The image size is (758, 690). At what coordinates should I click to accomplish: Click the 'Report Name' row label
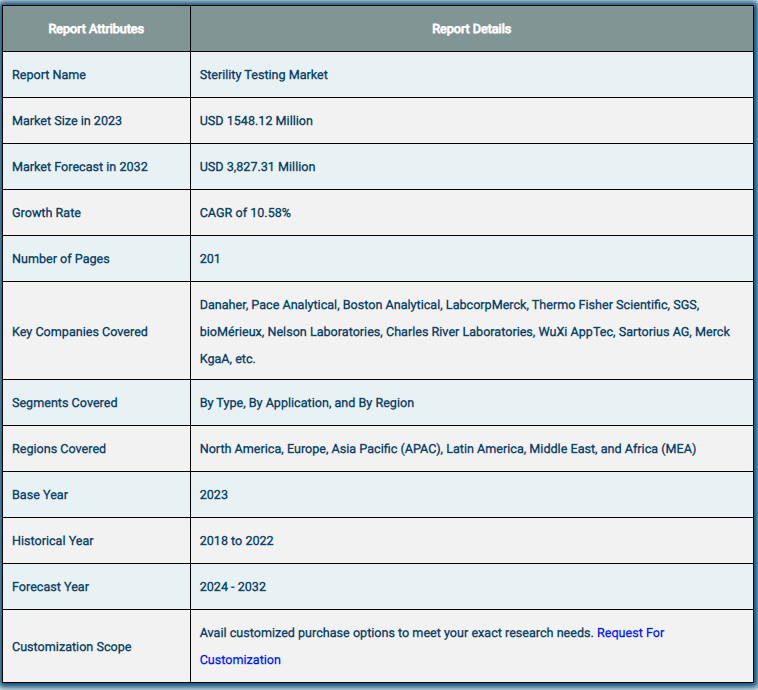[x=49, y=75]
